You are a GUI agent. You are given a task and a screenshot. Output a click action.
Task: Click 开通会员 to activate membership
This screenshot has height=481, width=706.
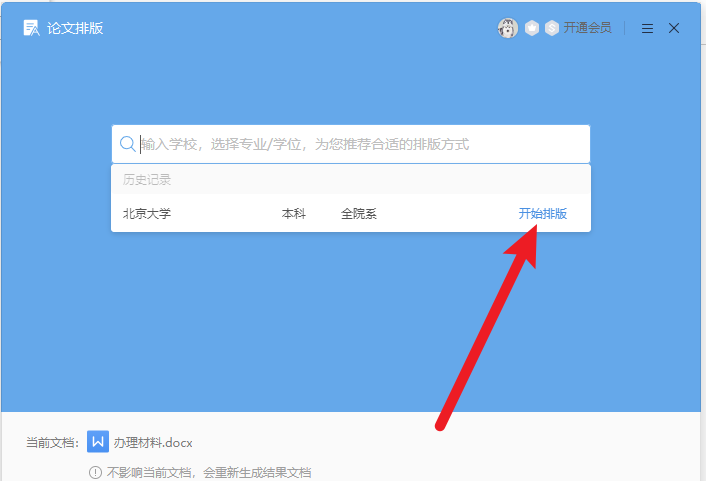point(588,28)
